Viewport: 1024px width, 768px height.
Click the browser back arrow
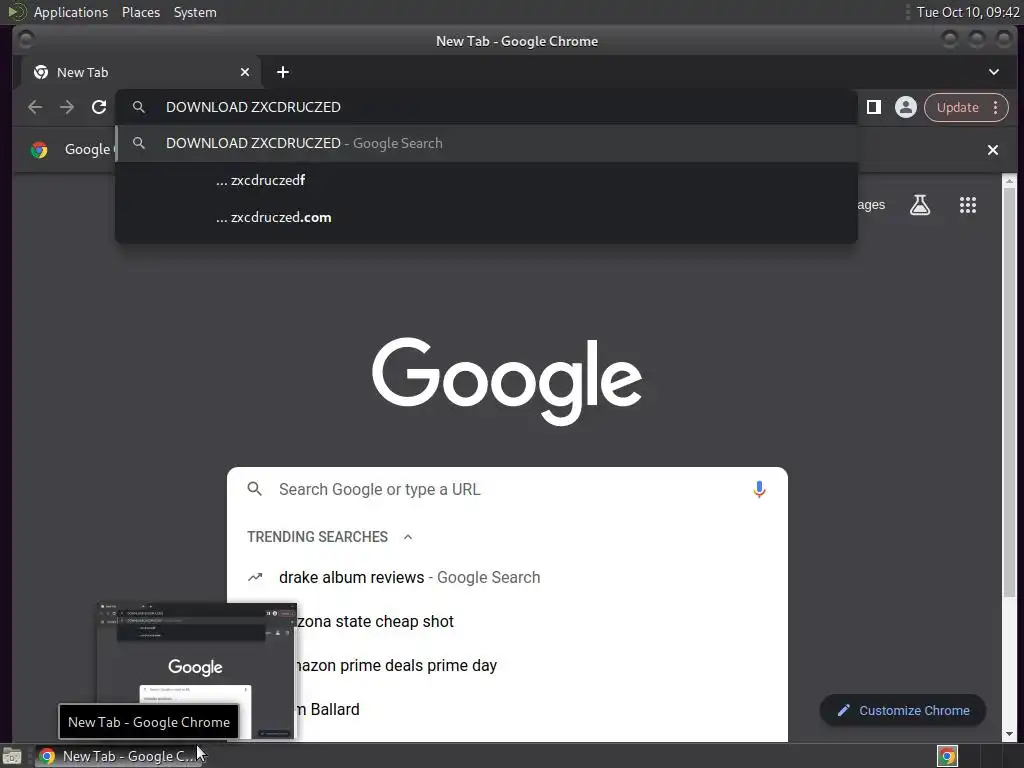pos(35,107)
